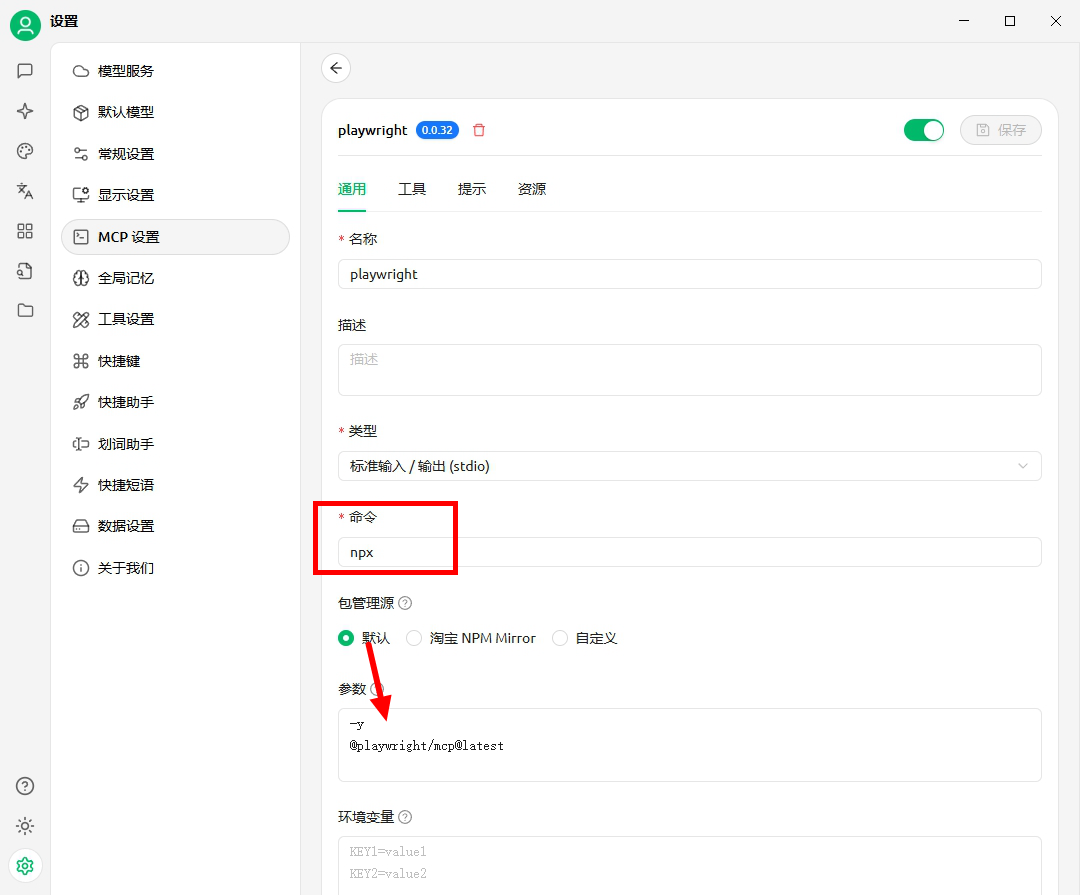Click the 名称 field containing playwright
This screenshot has height=895, width=1080.
click(689, 274)
